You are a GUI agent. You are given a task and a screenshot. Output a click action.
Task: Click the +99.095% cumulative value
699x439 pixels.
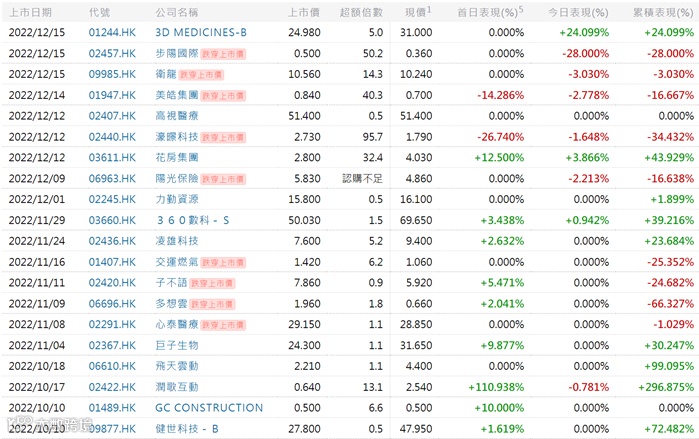(669, 366)
